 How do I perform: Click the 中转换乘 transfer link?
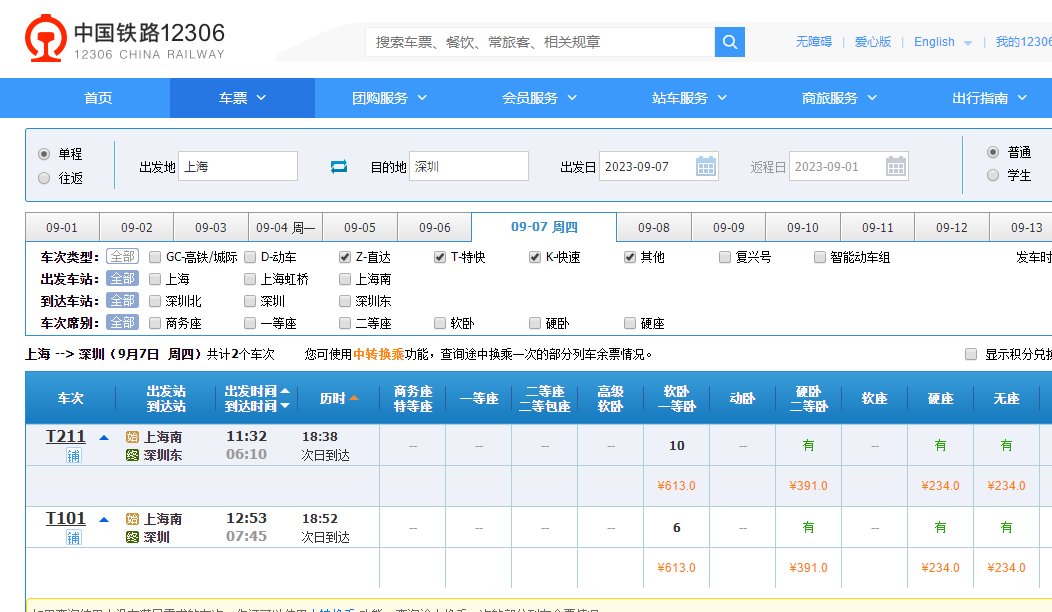coord(378,354)
